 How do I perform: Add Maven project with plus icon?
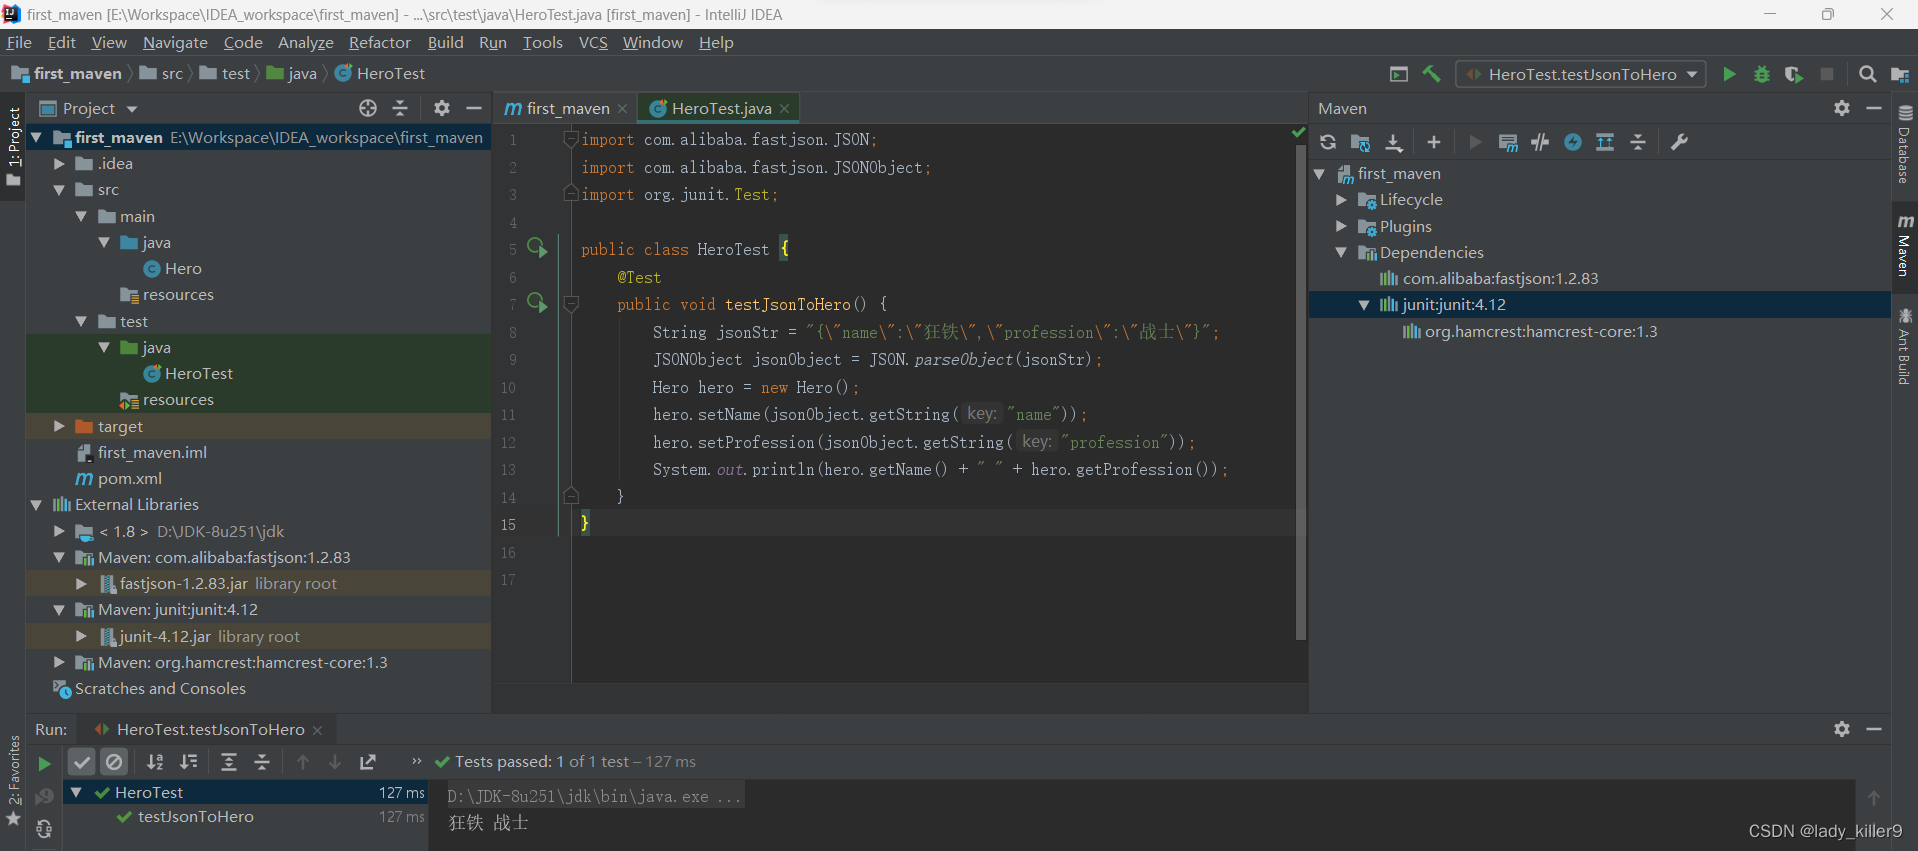1434,142
